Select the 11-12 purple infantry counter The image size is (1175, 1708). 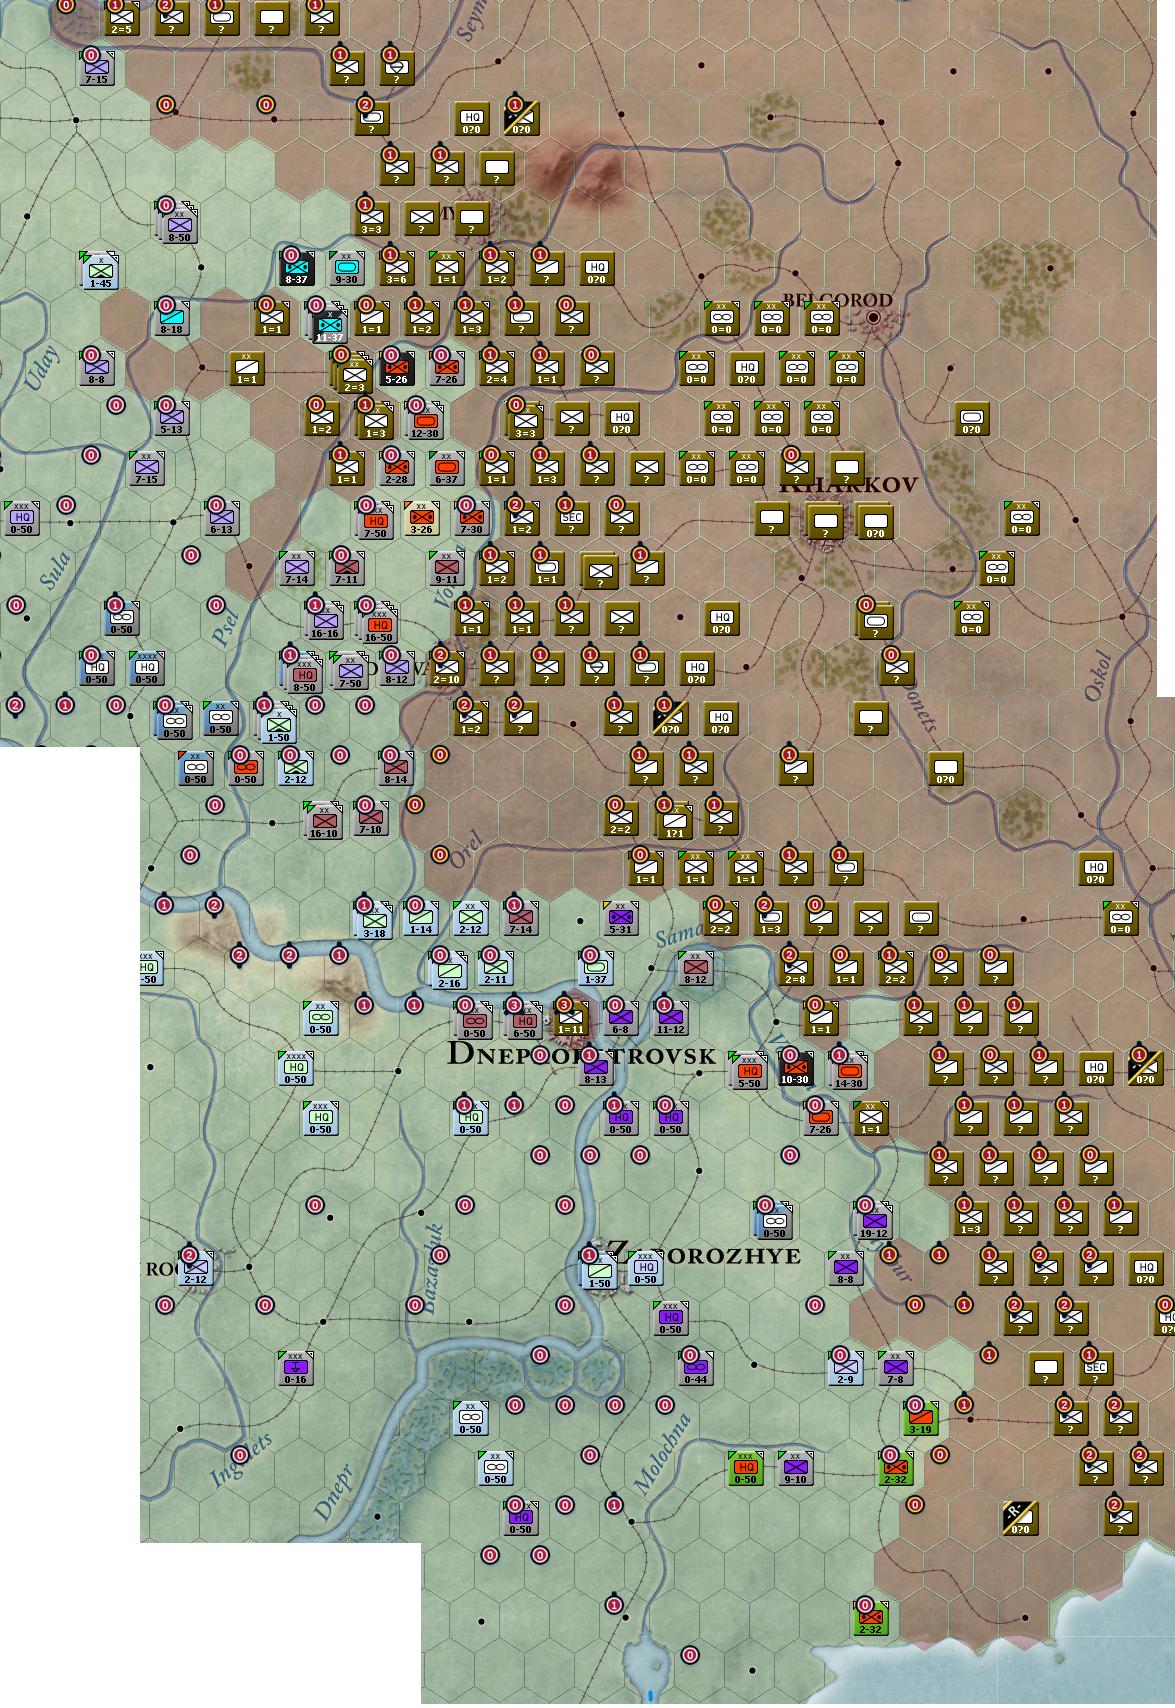[x=671, y=1018]
